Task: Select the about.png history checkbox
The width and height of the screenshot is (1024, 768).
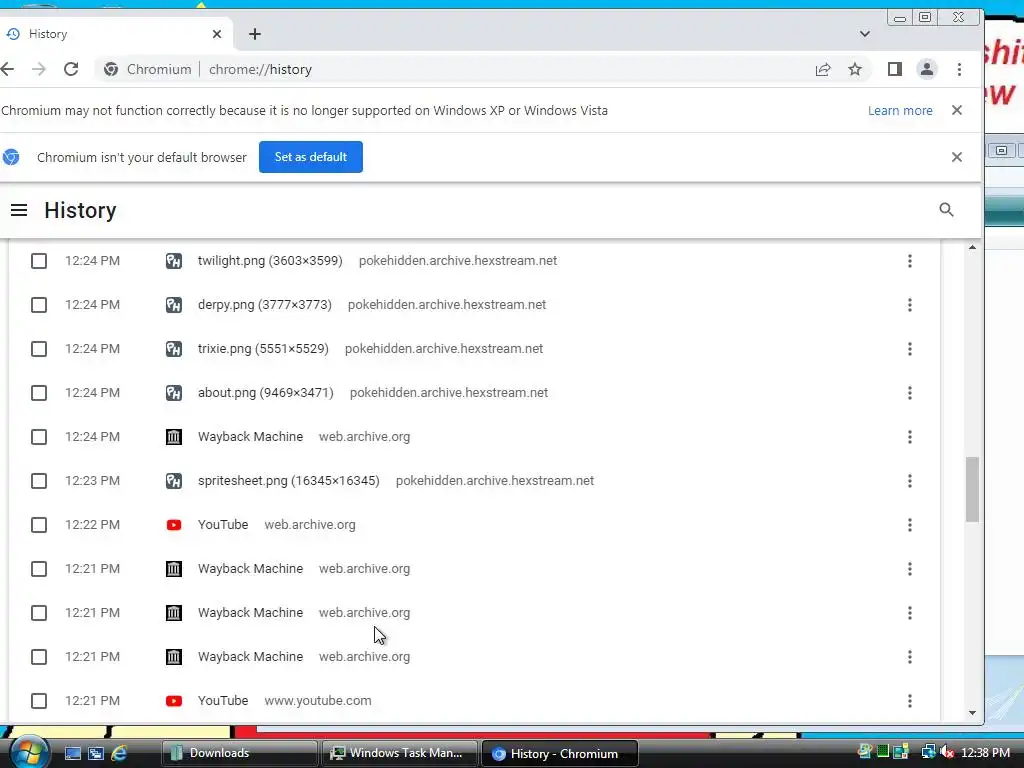Action: point(39,393)
